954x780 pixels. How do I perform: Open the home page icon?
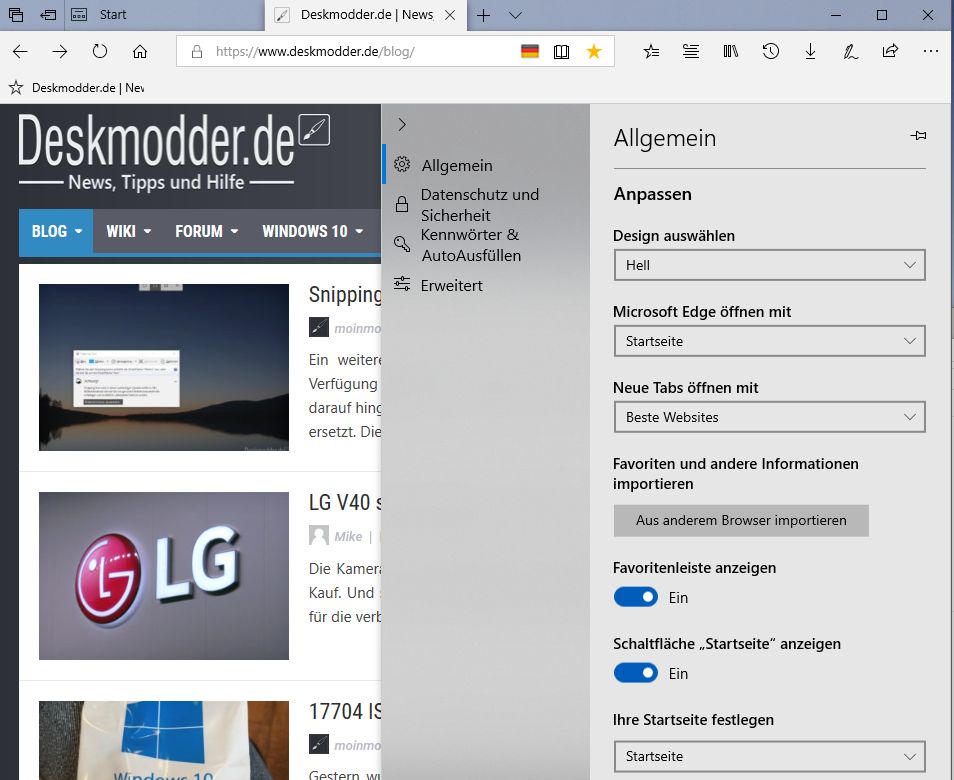coord(140,52)
